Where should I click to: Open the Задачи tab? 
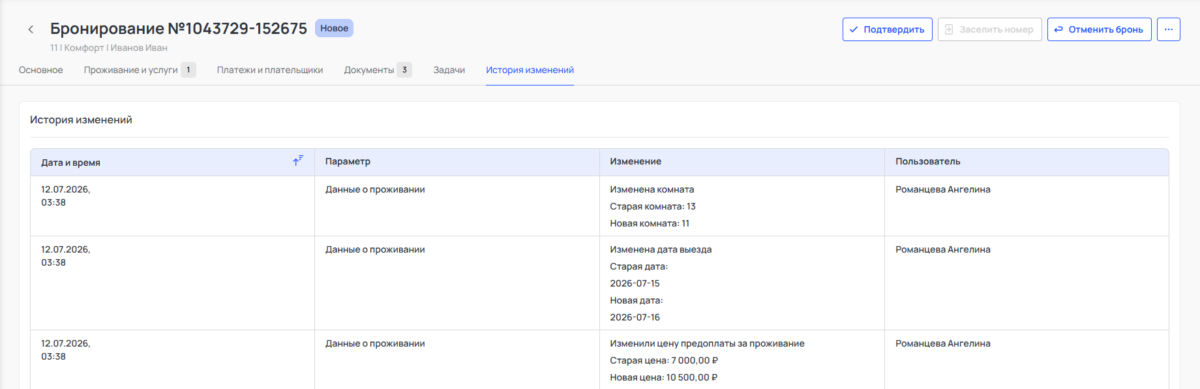(x=449, y=70)
